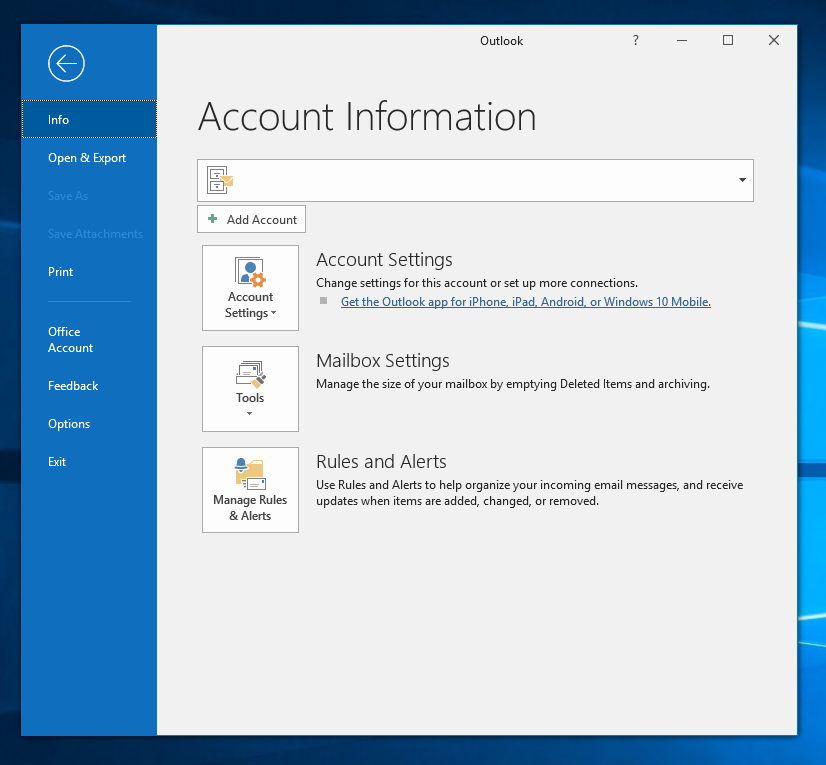This screenshot has width=826, height=765.
Task: Click the mailbox account icon in selector
Action: pyautogui.click(x=220, y=180)
